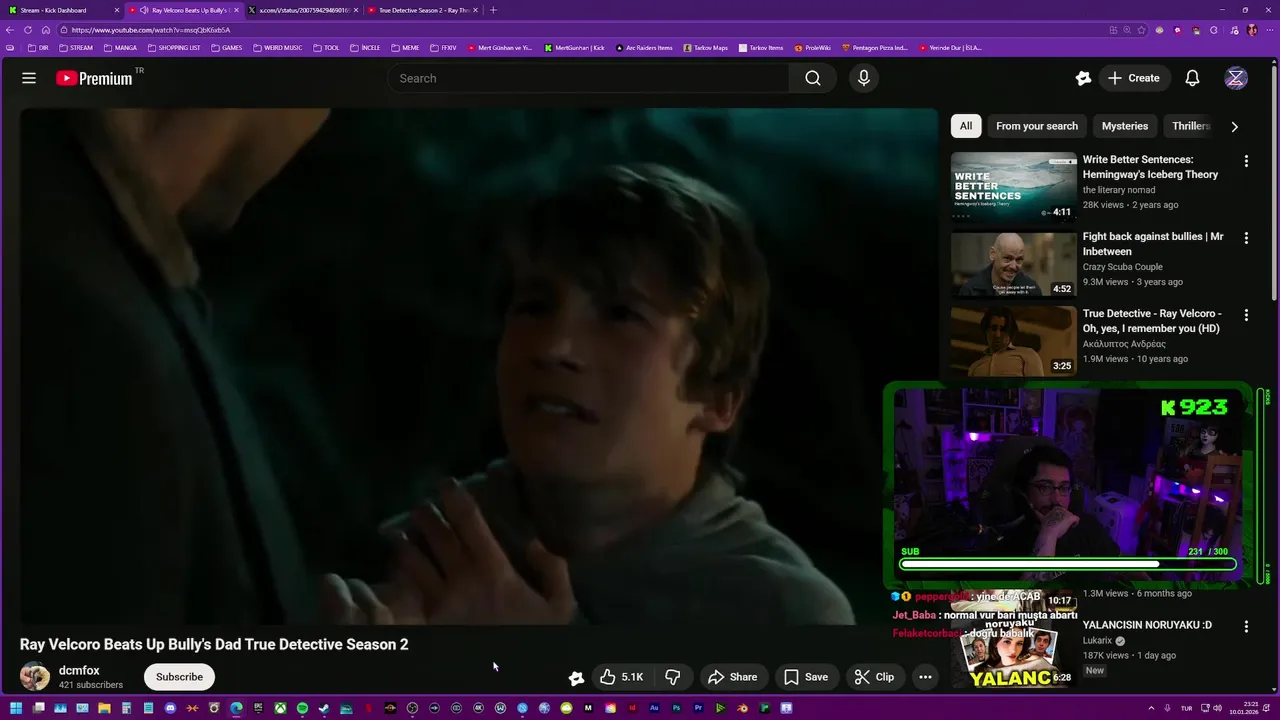Open Epic Games launcher from taskbar

(x=258, y=708)
